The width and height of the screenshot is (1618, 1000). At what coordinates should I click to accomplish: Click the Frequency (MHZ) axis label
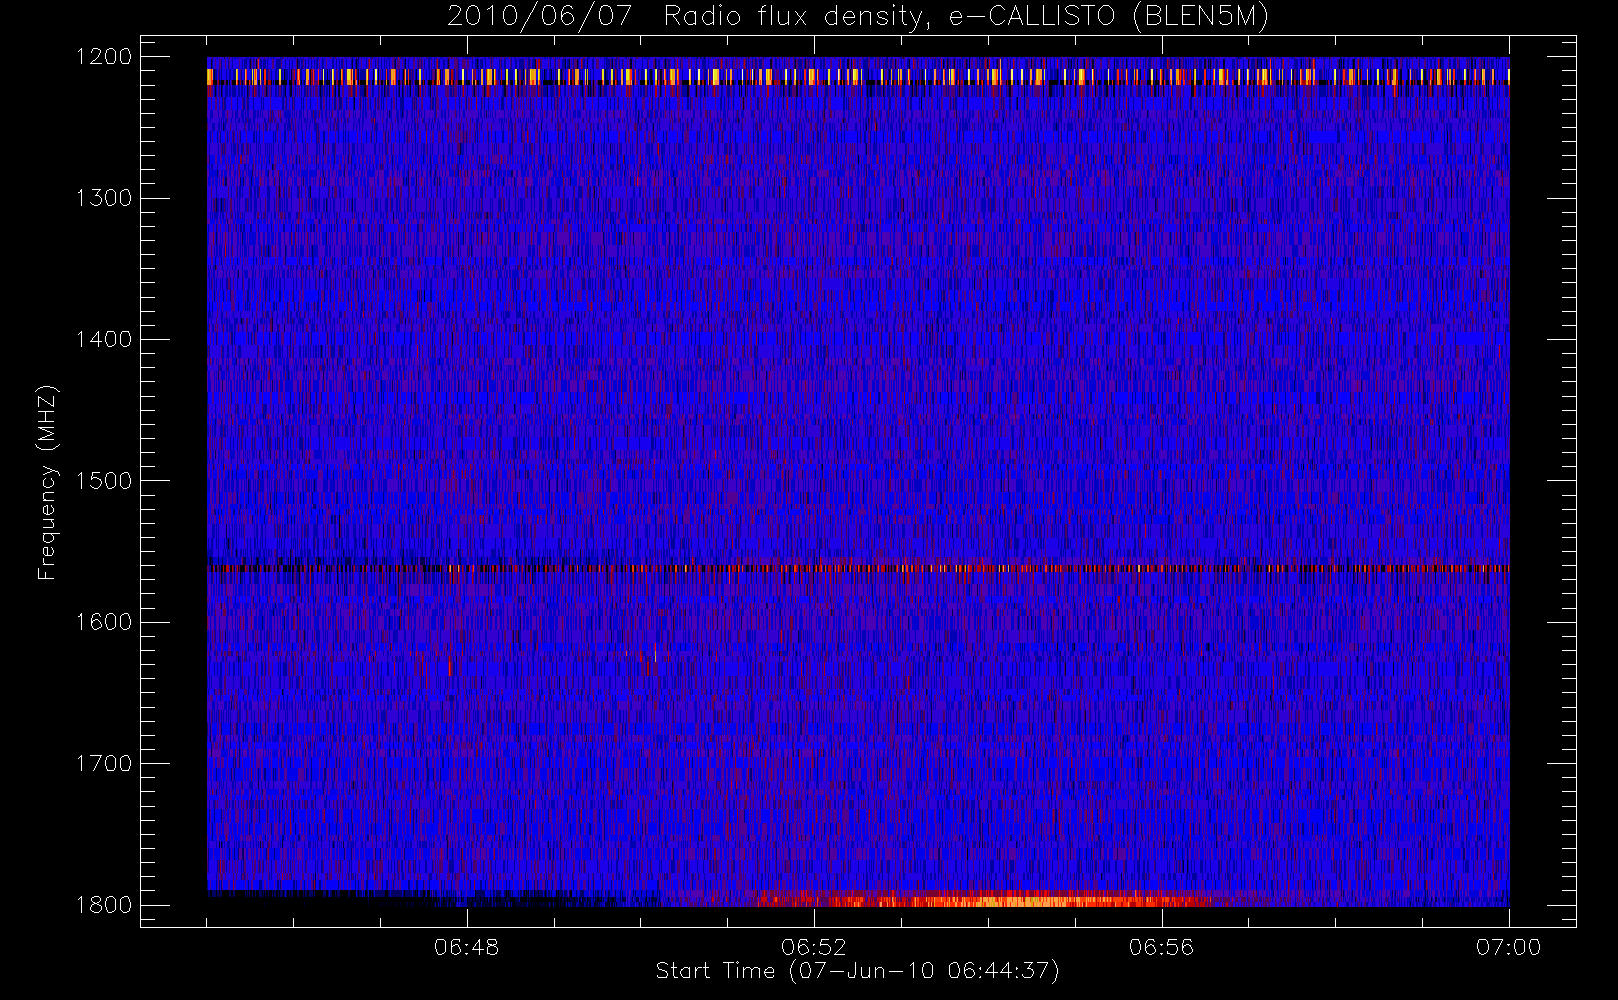(47, 482)
